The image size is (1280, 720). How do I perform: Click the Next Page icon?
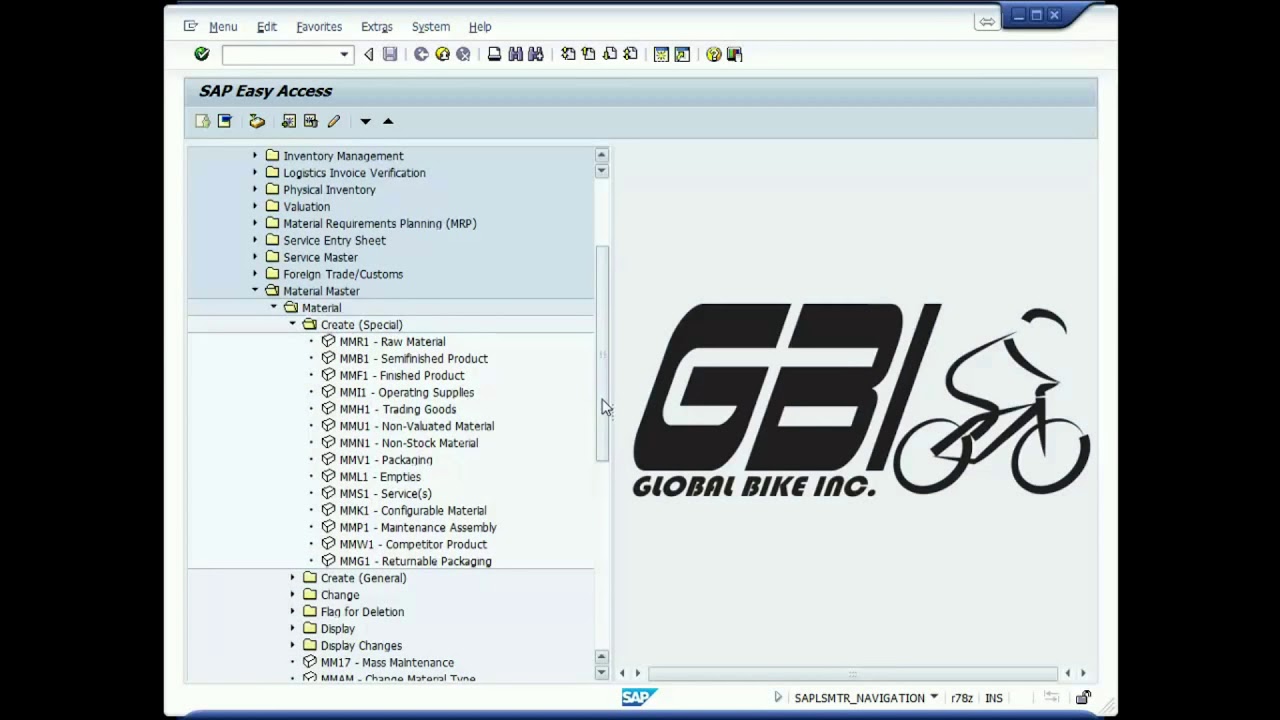click(609, 54)
